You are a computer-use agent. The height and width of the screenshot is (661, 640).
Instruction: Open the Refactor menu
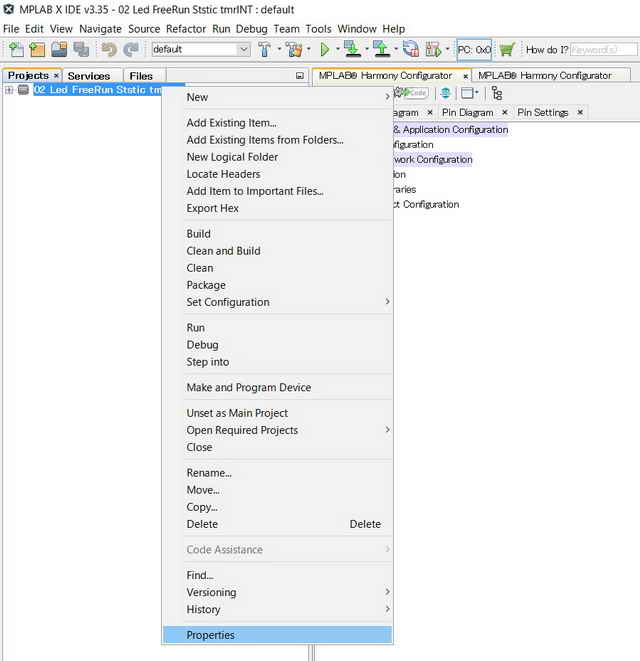(x=186, y=29)
